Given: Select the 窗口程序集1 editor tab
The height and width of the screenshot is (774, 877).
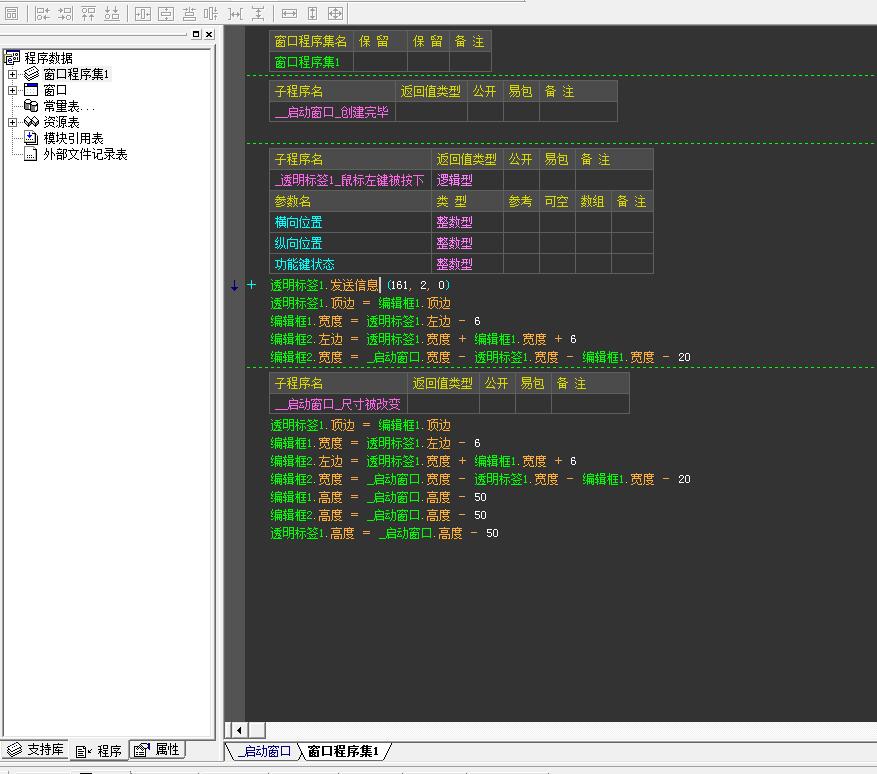Looking at the screenshot, I should pyautogui.click(x=343, y=751).
